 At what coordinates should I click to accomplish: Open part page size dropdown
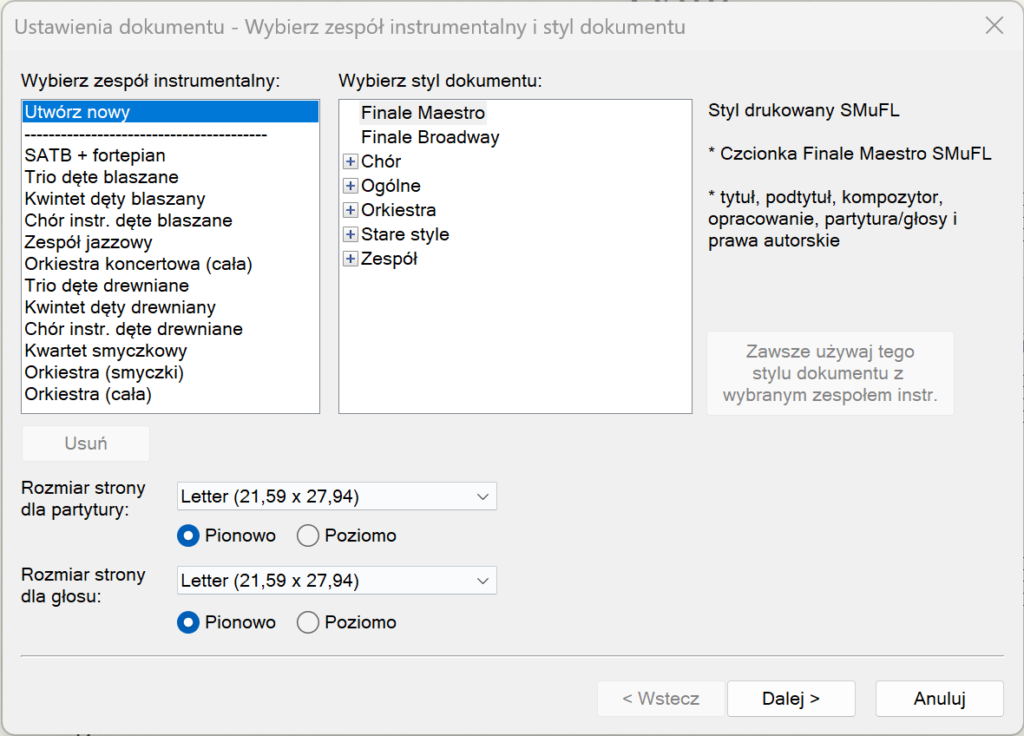pyautogui.click(x=337, y=581)
